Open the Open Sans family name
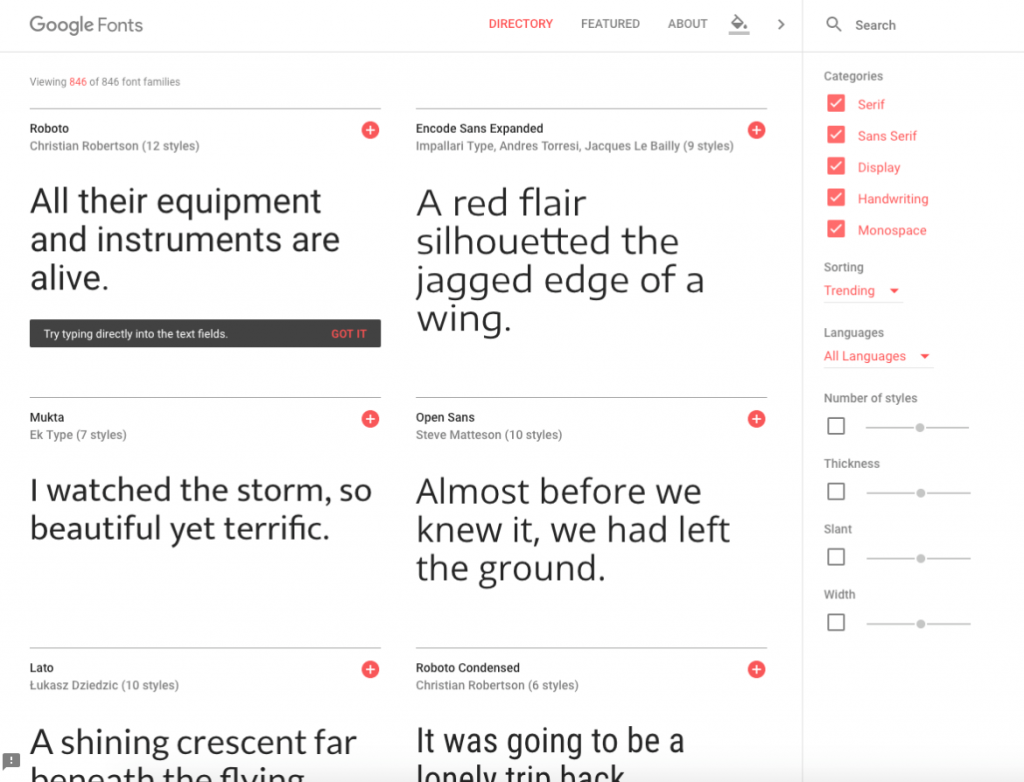Image resolution: width=1024 pixels, height=782 pixels. (x=445, y=417)
